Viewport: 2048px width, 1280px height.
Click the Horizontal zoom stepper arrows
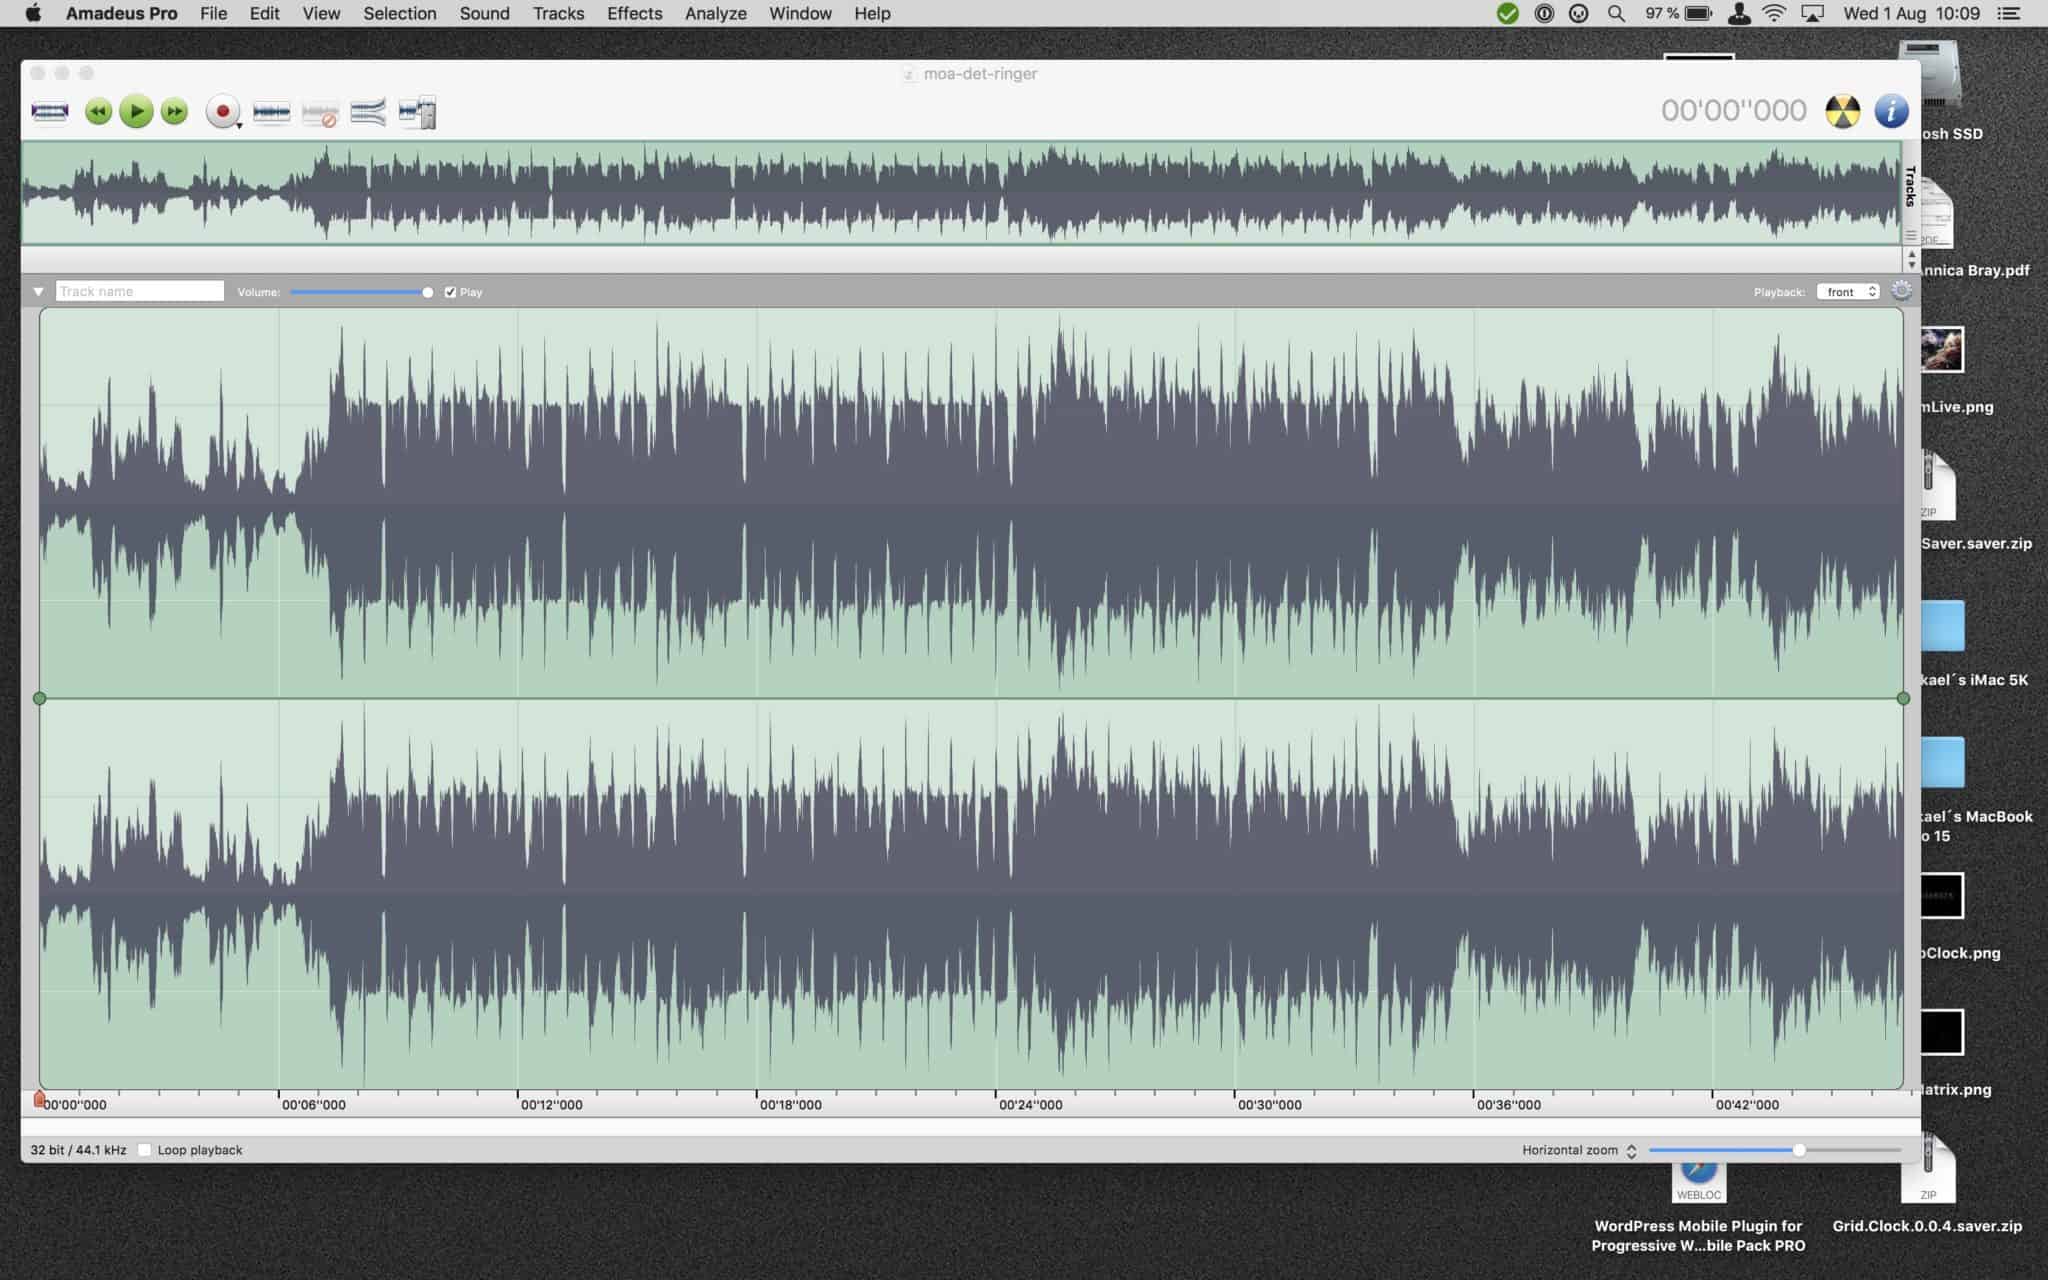pyautogui.click(x=1631, y=1151)
